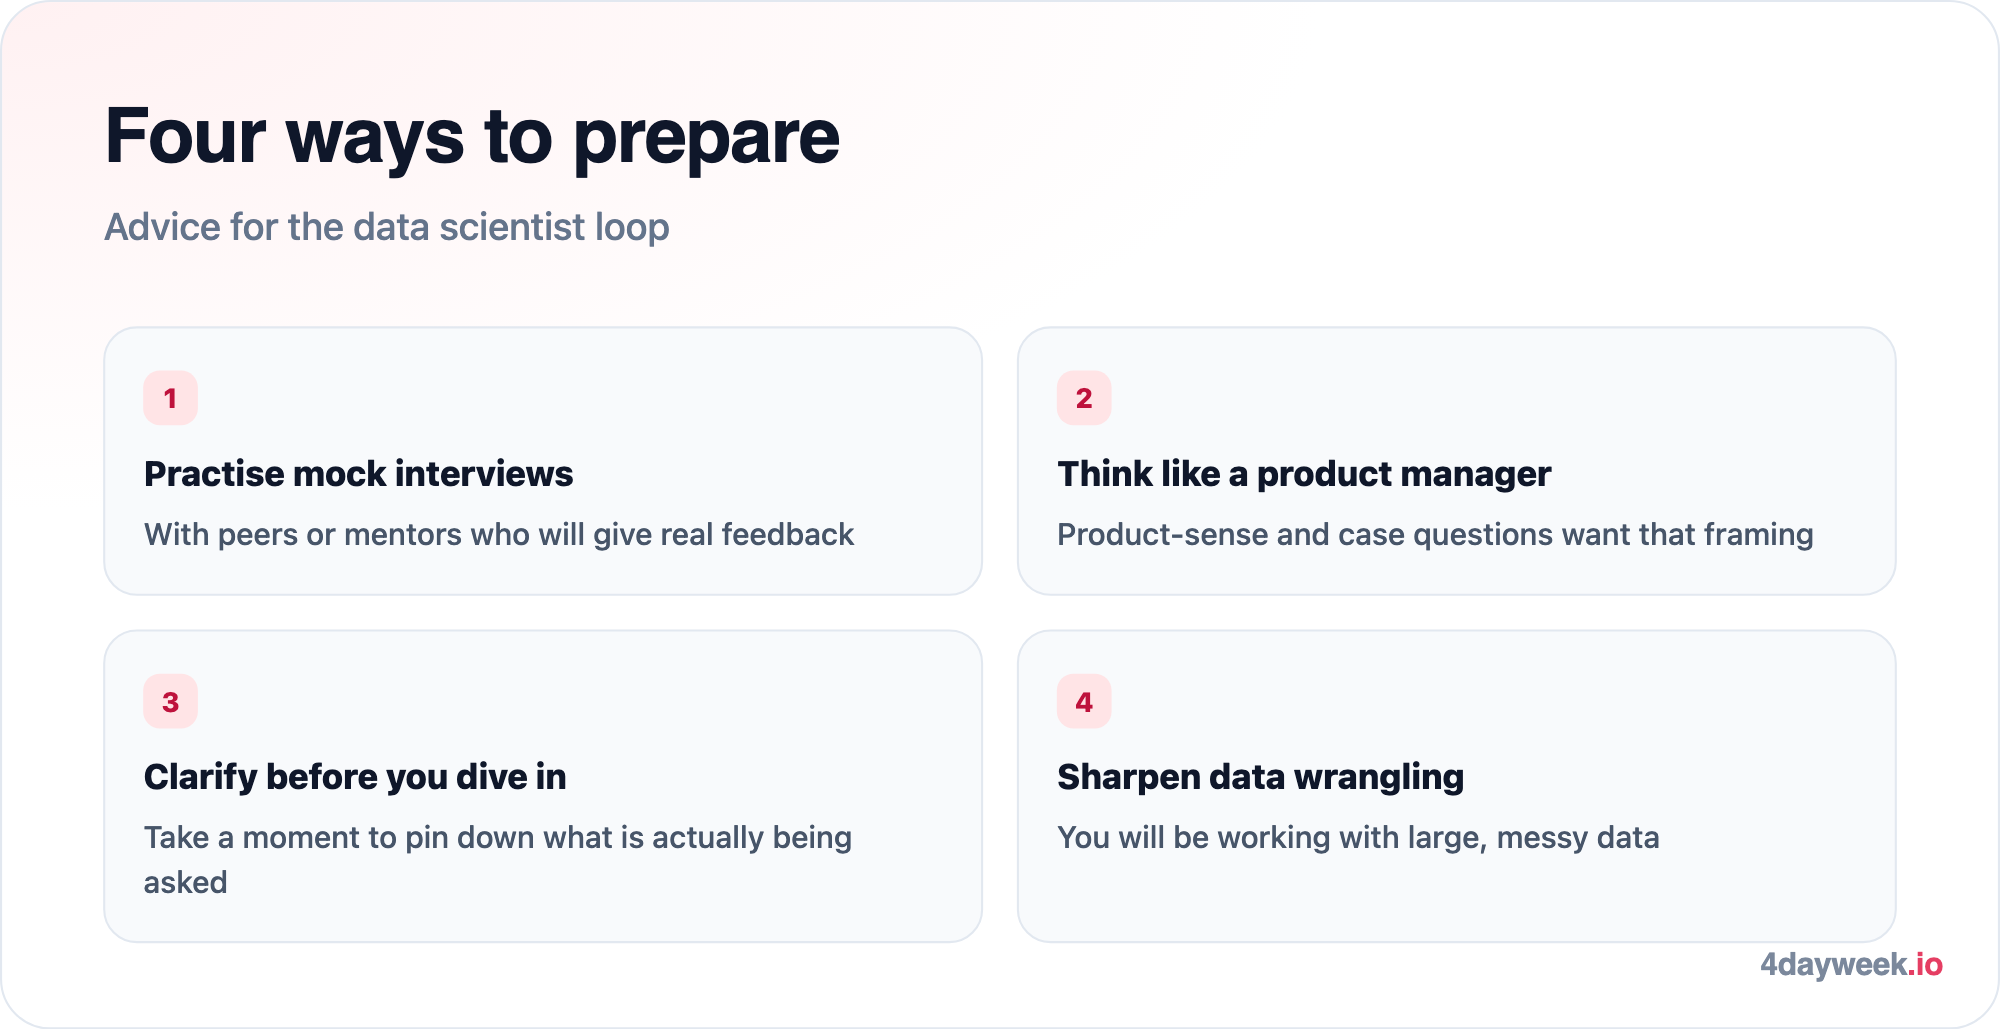Image resolution: width=2000 pixels, height=1029 pixels.
Task: Select the 'Practise mock interviews' heading
Action: (x=358, y=474)
